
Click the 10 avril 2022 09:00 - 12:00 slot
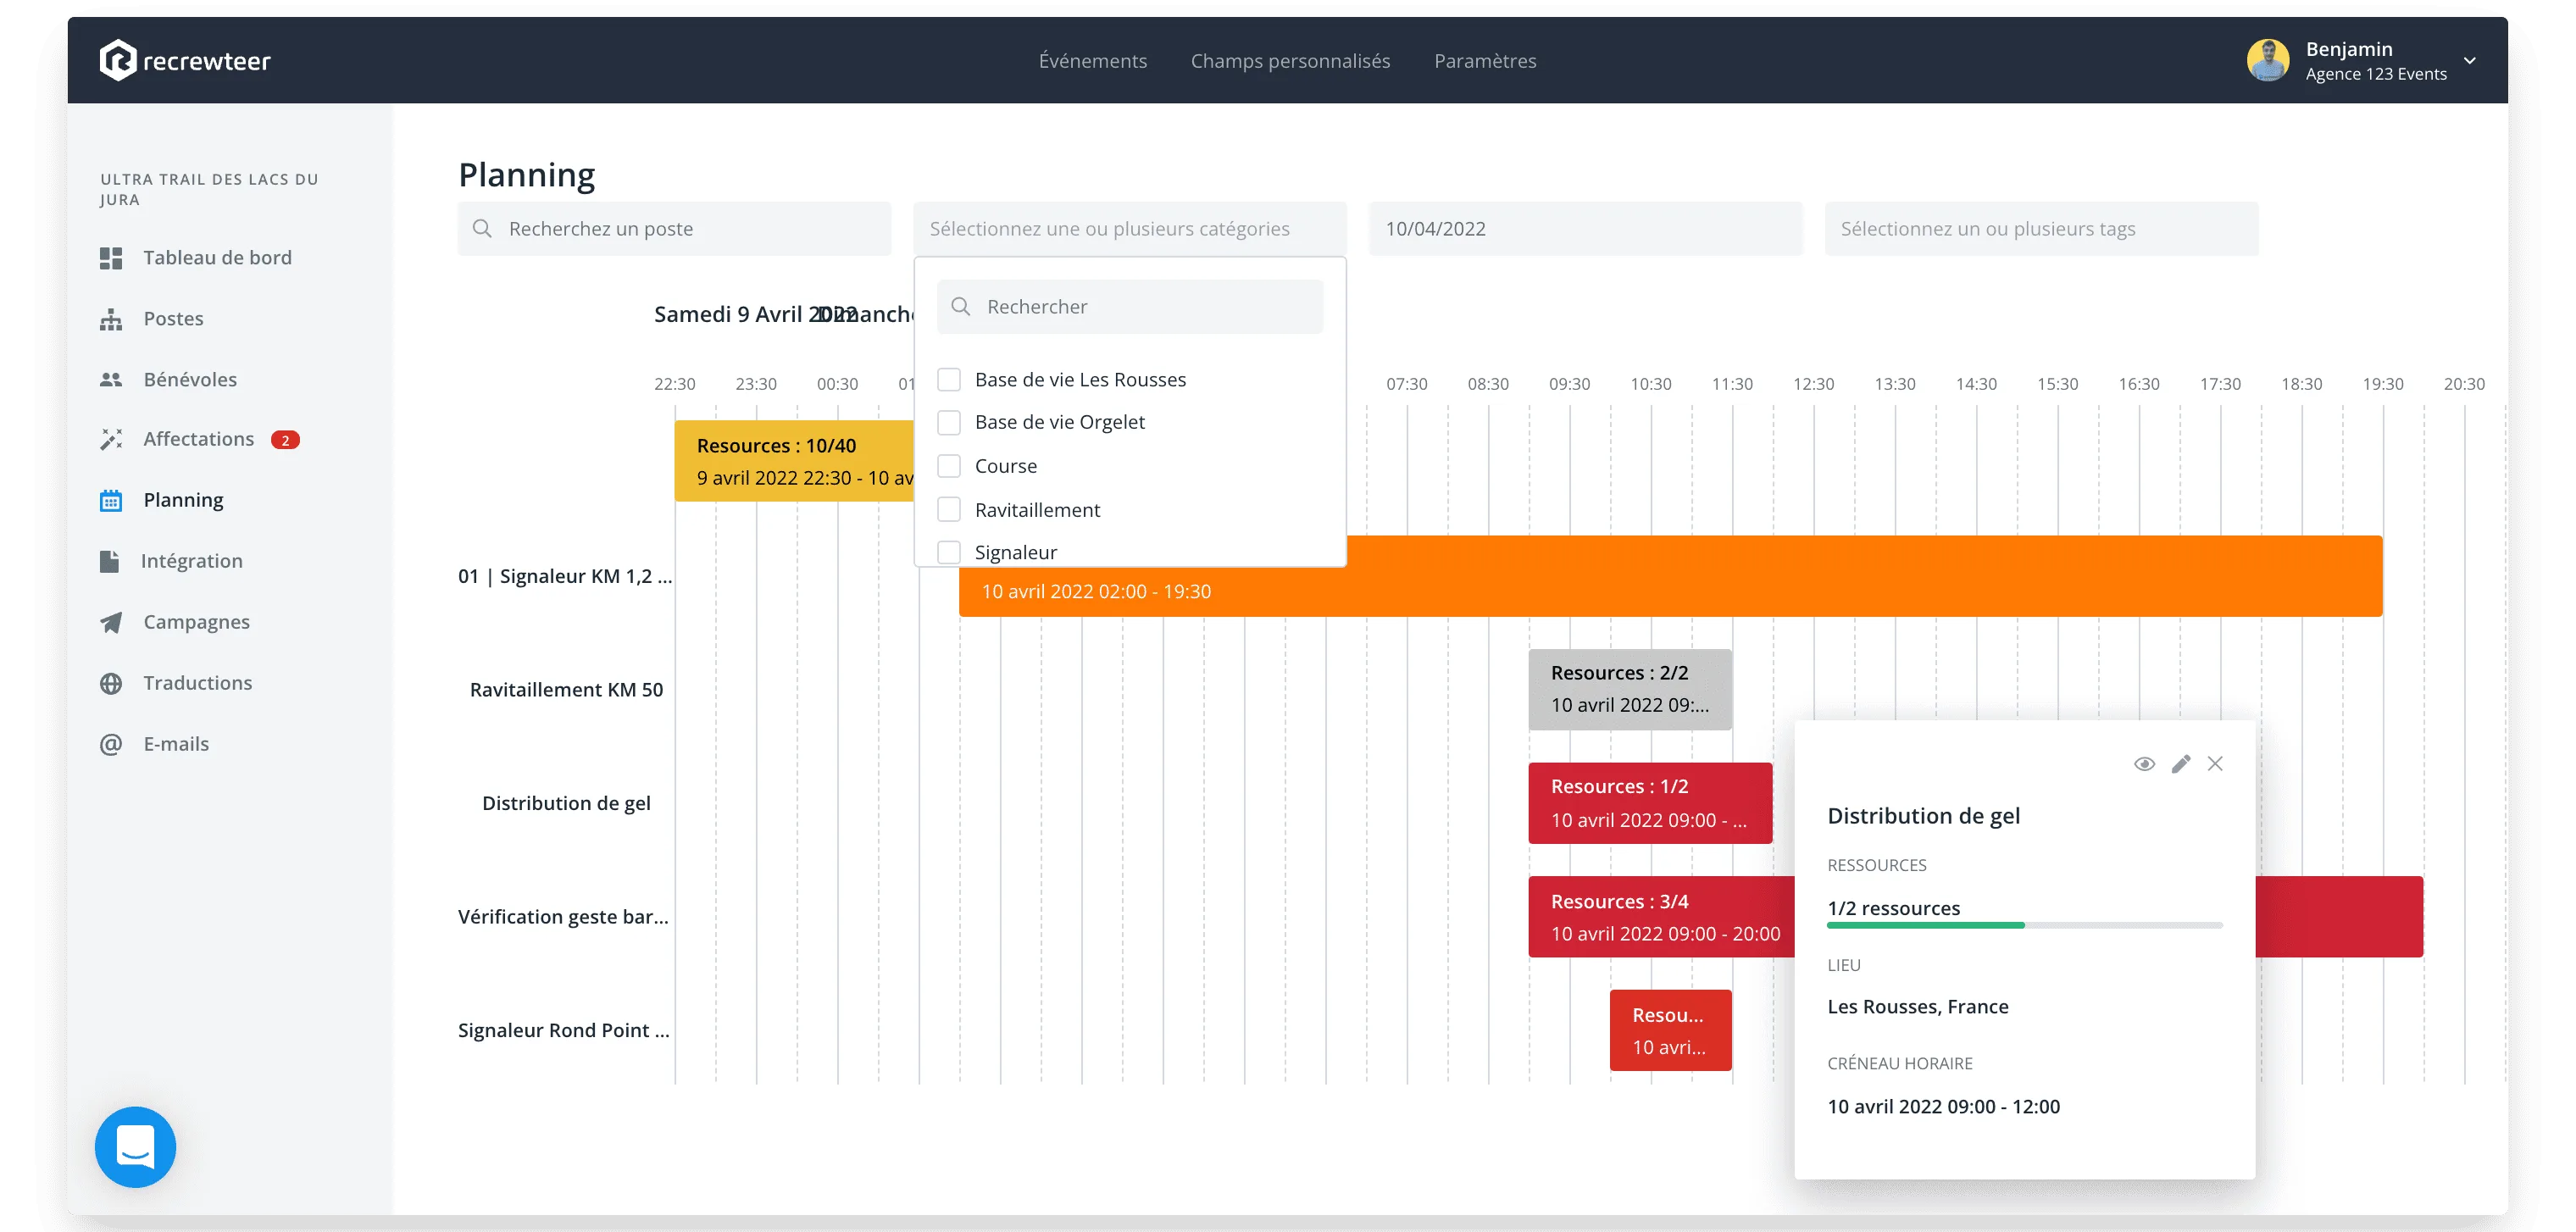point(1943,1107)
